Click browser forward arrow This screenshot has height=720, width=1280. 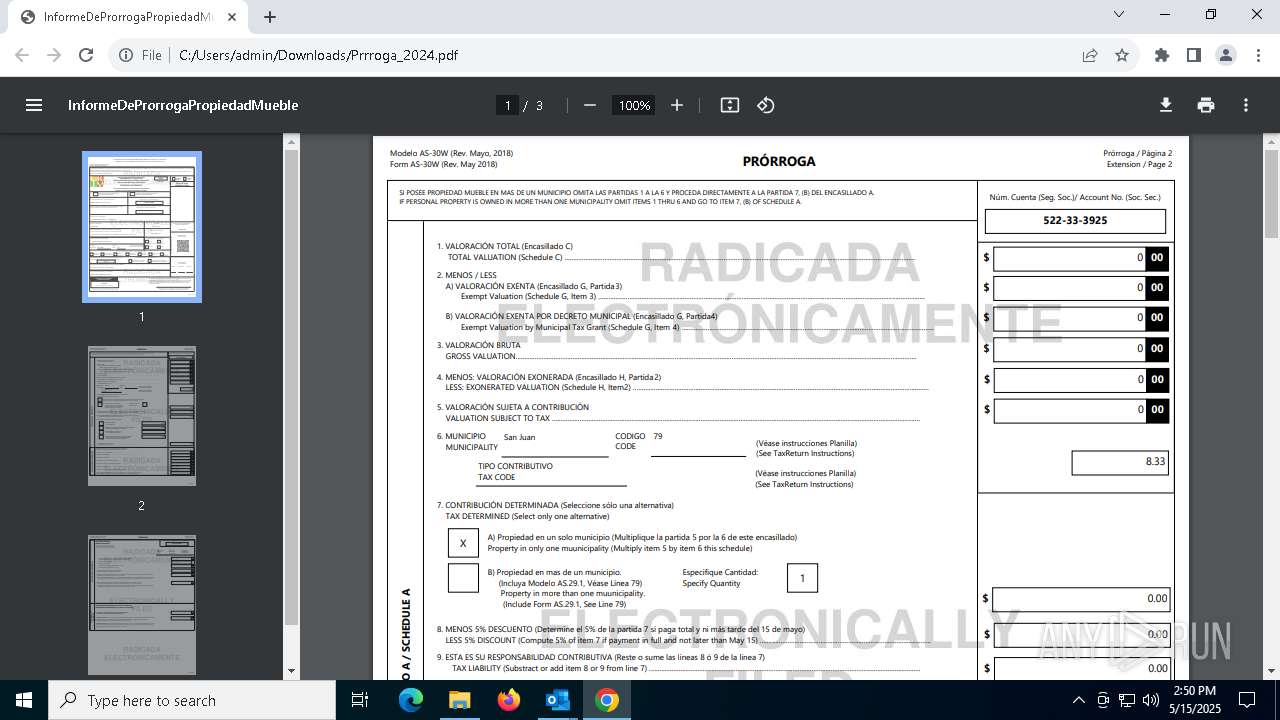click(54, 55)
